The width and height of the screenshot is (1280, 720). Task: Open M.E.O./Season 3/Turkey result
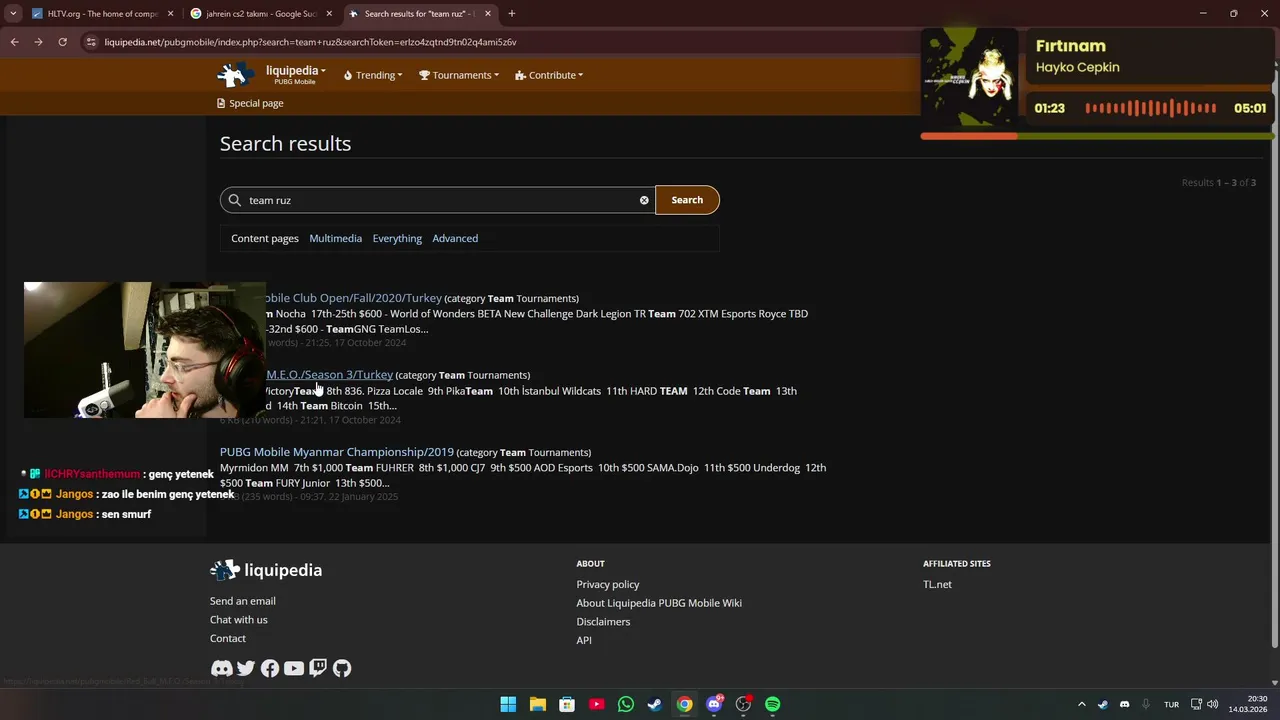click(x=330, y=375)
